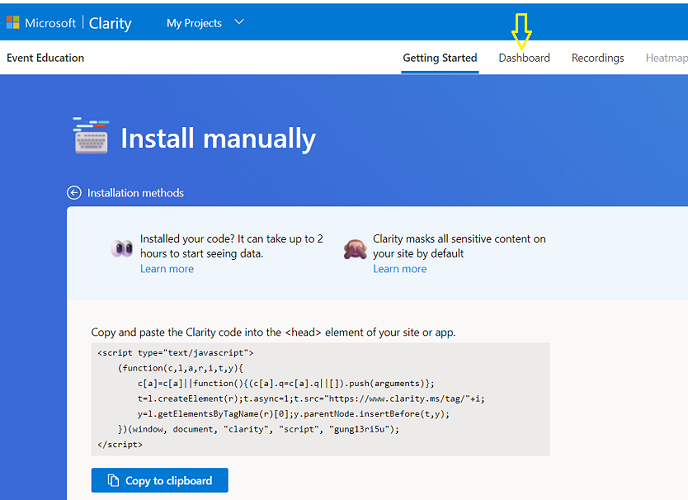Image resolution: width=688 pixels, height=500 pixels.
Task: Open the partially visible Heatmaps tab
Action: [x=666, y=58]
